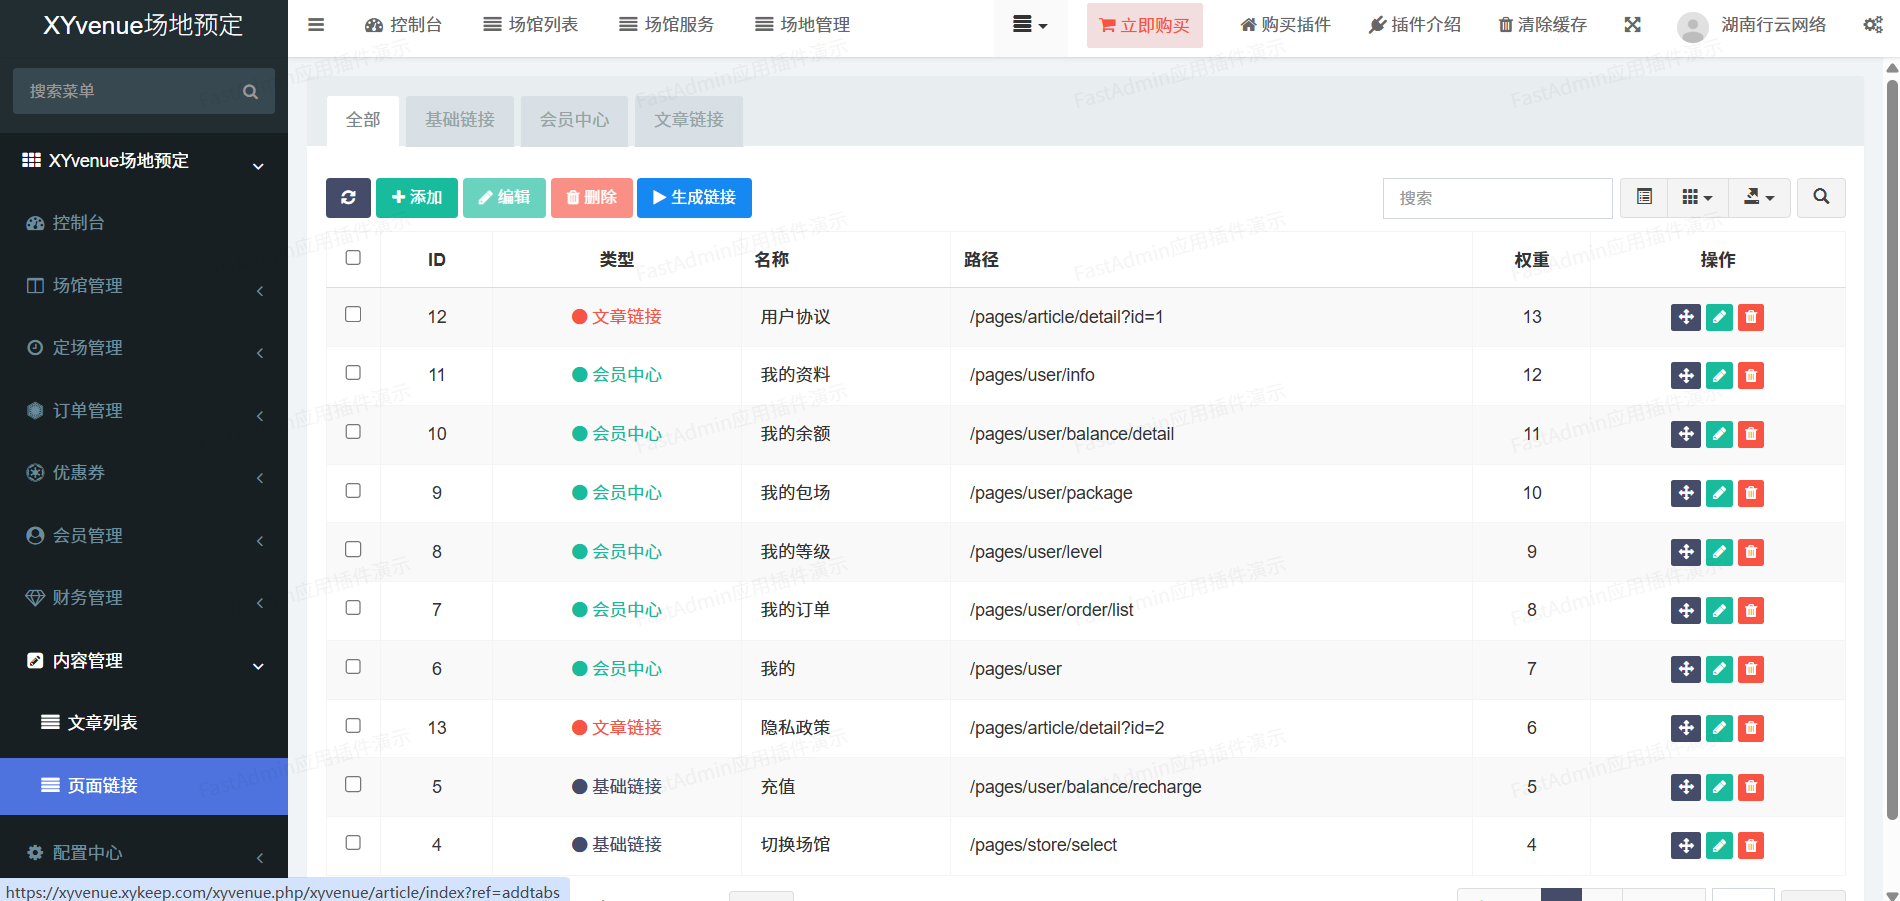Image resolution: width=1900 pixels, height=901 pixels.
Task: Open the columns visibility dropdown
Action: 1697,198
